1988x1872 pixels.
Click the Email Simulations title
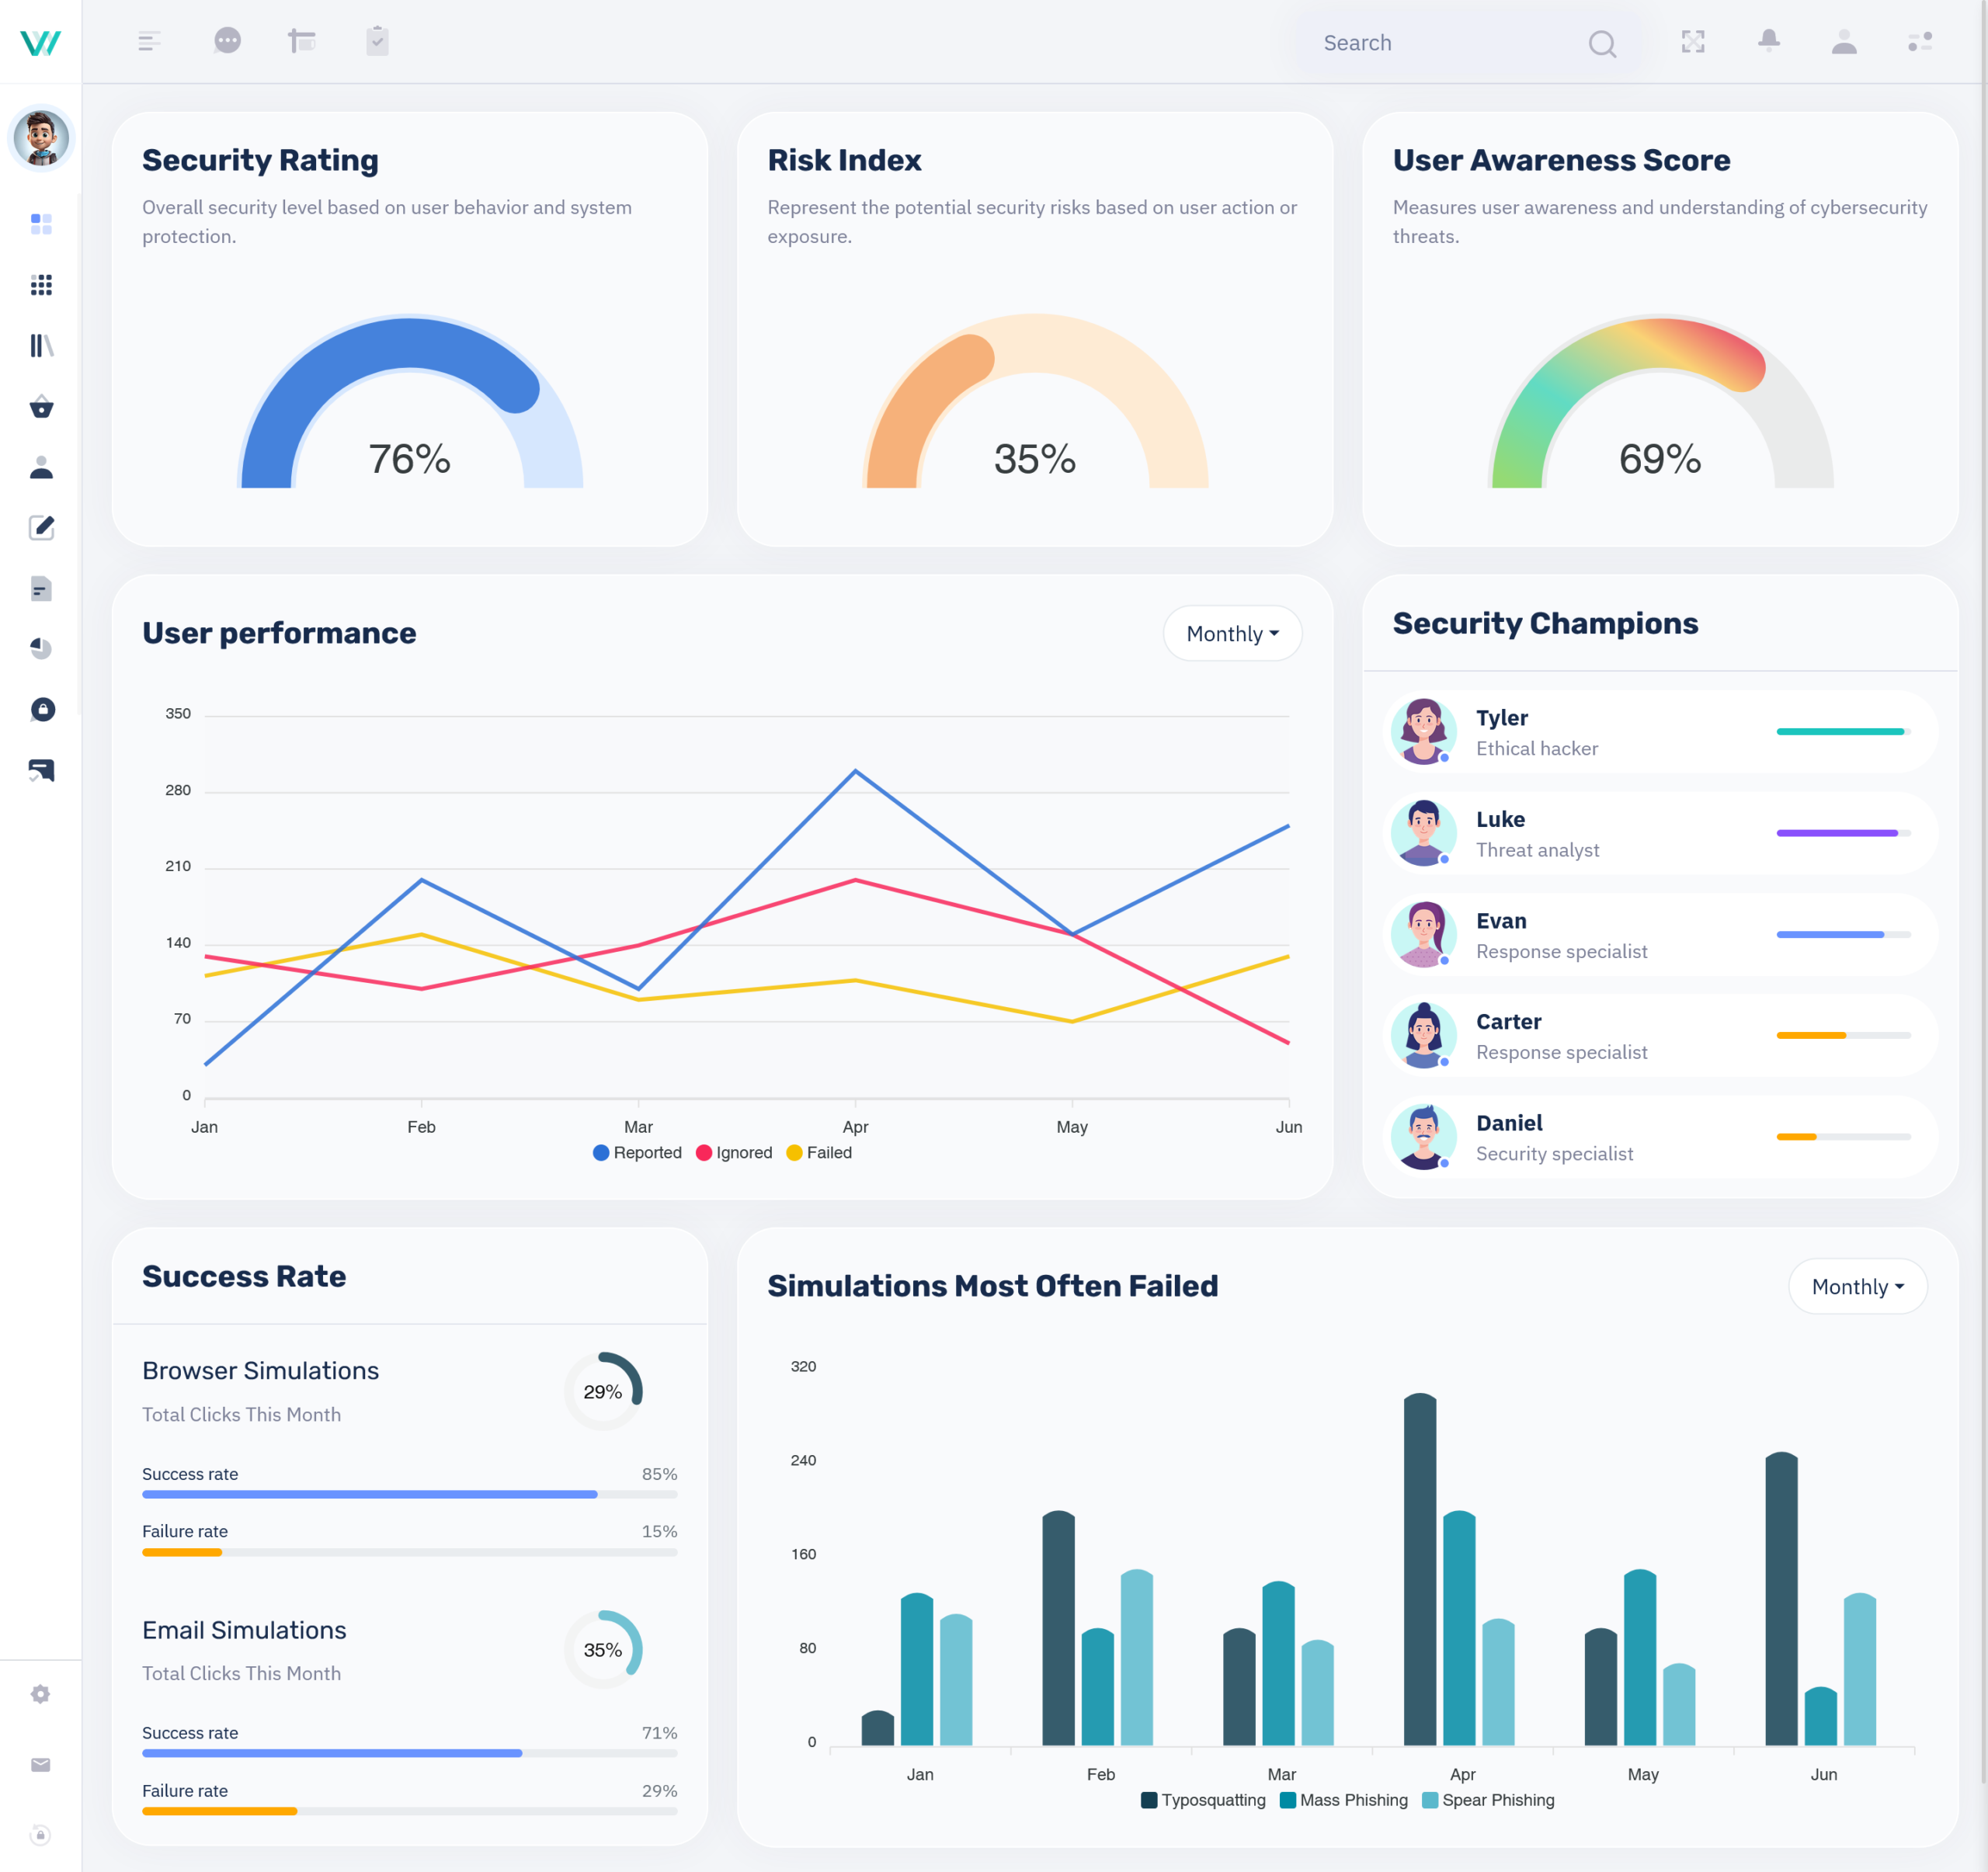click(244, 1630)
